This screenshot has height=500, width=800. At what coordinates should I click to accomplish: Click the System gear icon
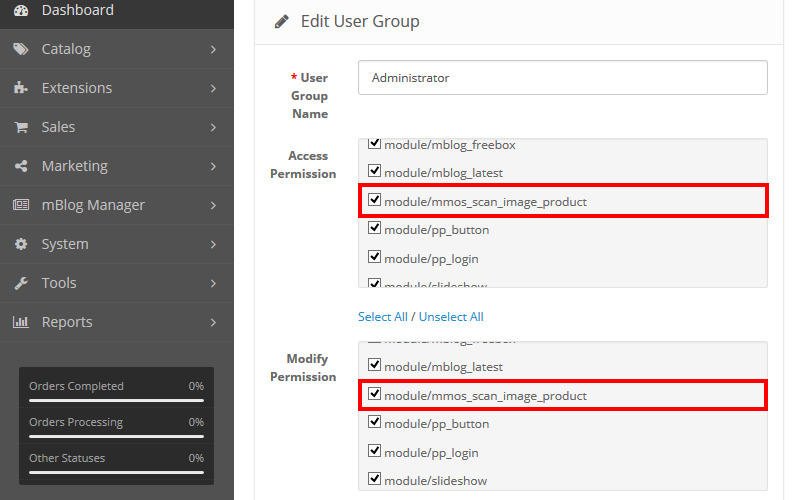[x=20, y=244]
